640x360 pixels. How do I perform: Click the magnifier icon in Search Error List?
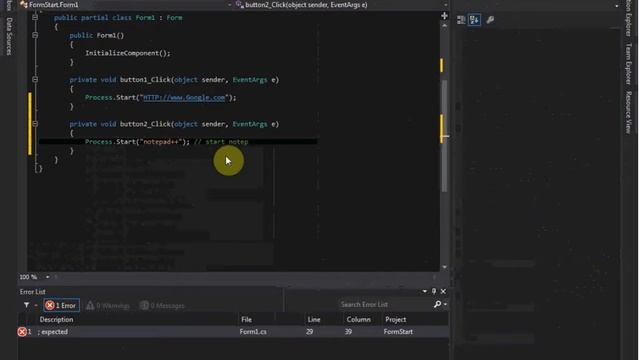[437, 304]
